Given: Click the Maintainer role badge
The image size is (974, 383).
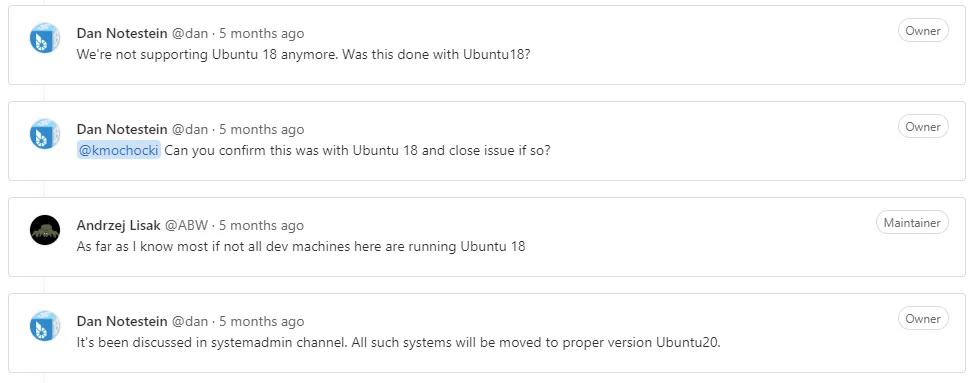Looking at the screenshot, I should click(x=913, y=222).
